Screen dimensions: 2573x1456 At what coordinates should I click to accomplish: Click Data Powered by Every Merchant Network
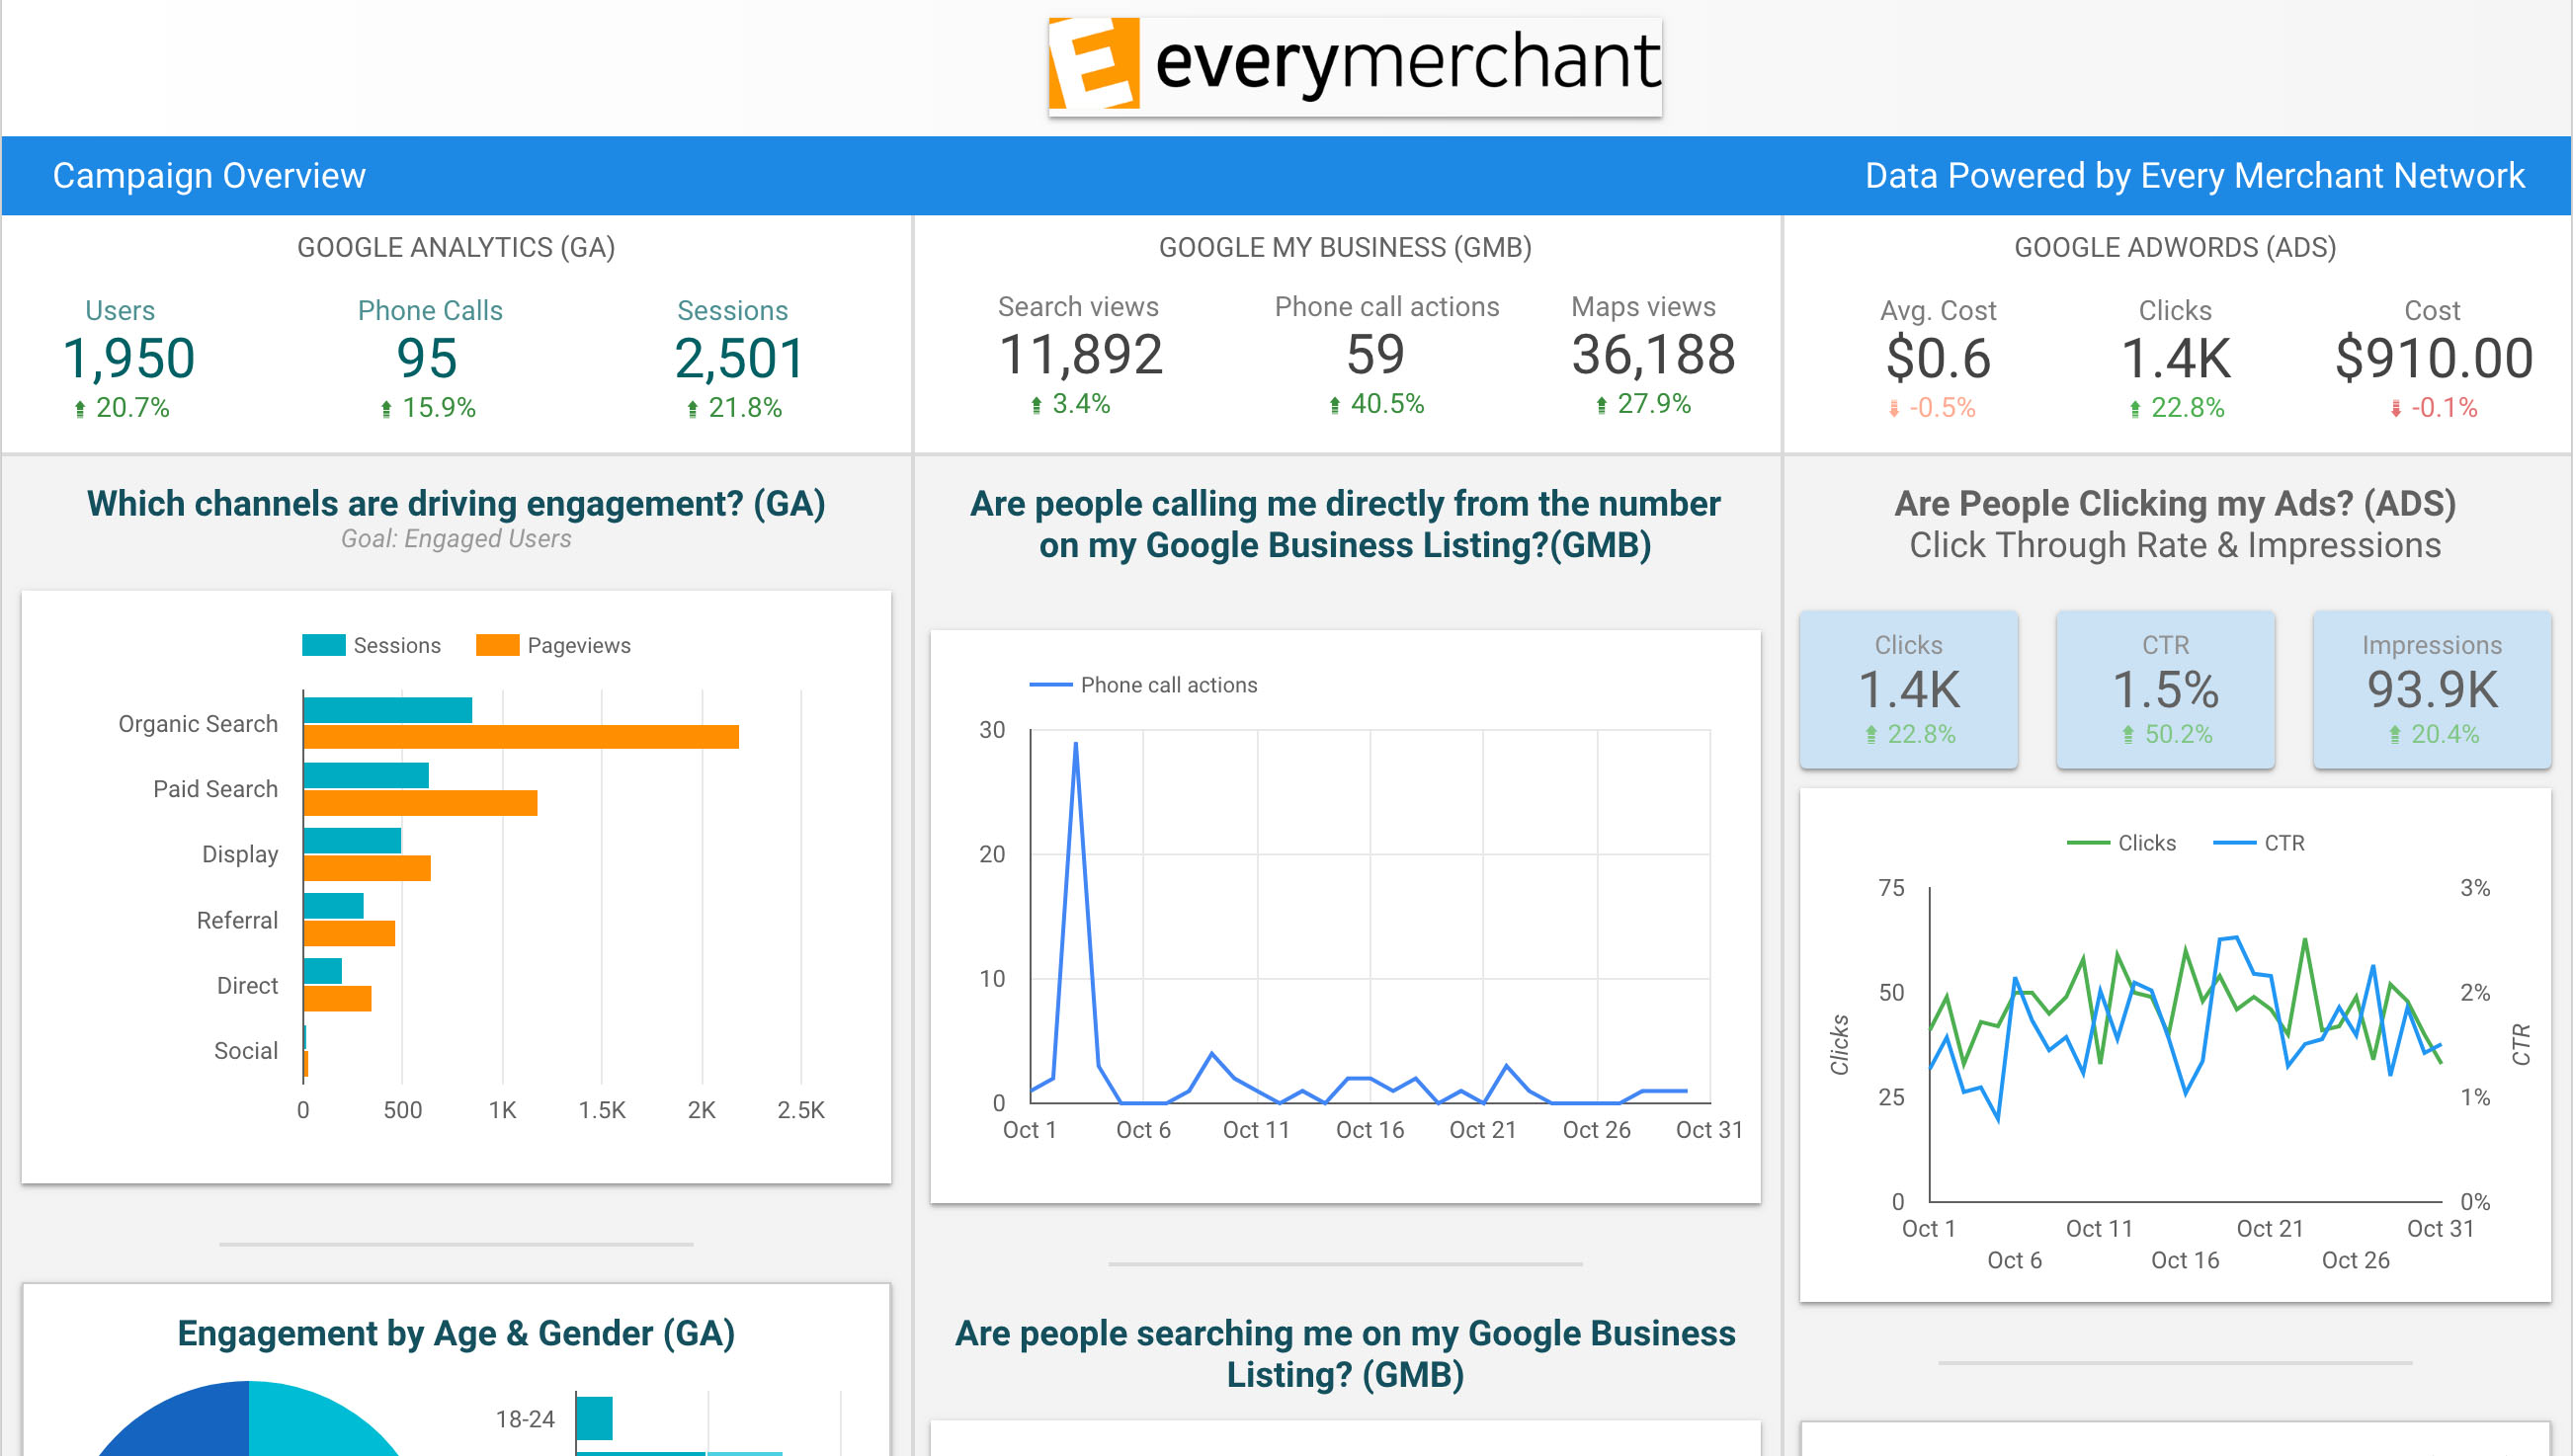pos(2194,176)
